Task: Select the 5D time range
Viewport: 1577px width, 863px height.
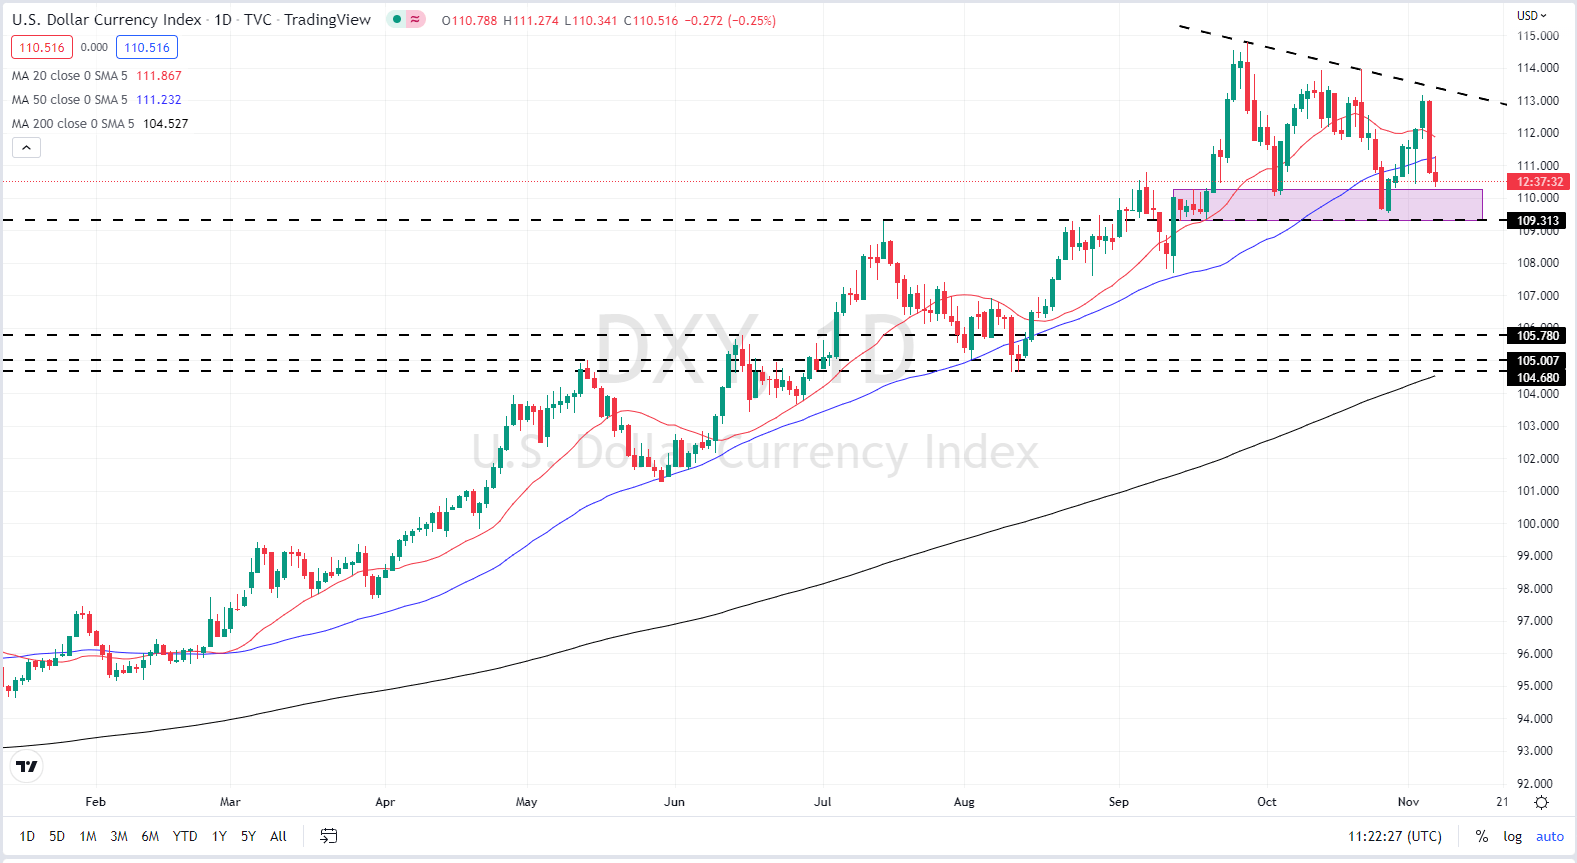Action: (x=57, y=836)
